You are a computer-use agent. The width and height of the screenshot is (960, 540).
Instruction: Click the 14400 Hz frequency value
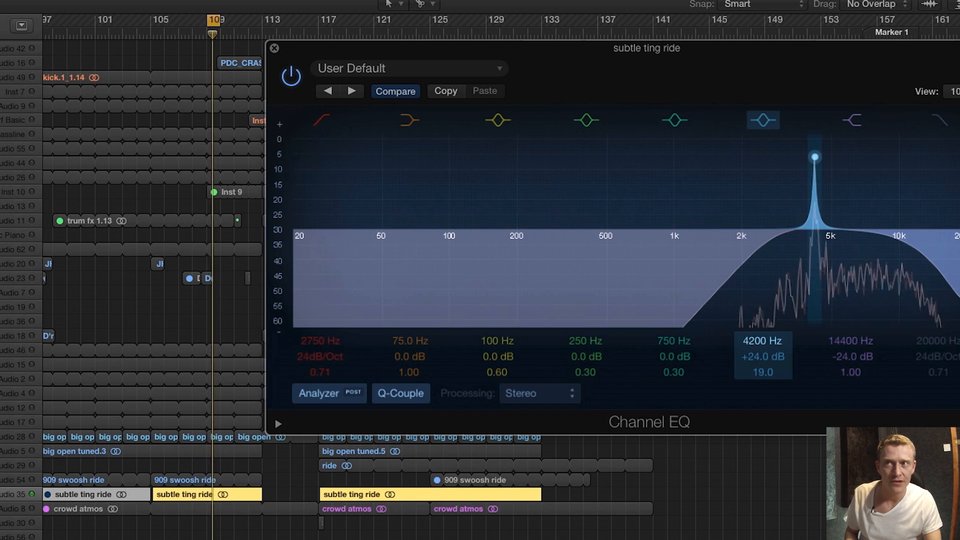point(850,340)
